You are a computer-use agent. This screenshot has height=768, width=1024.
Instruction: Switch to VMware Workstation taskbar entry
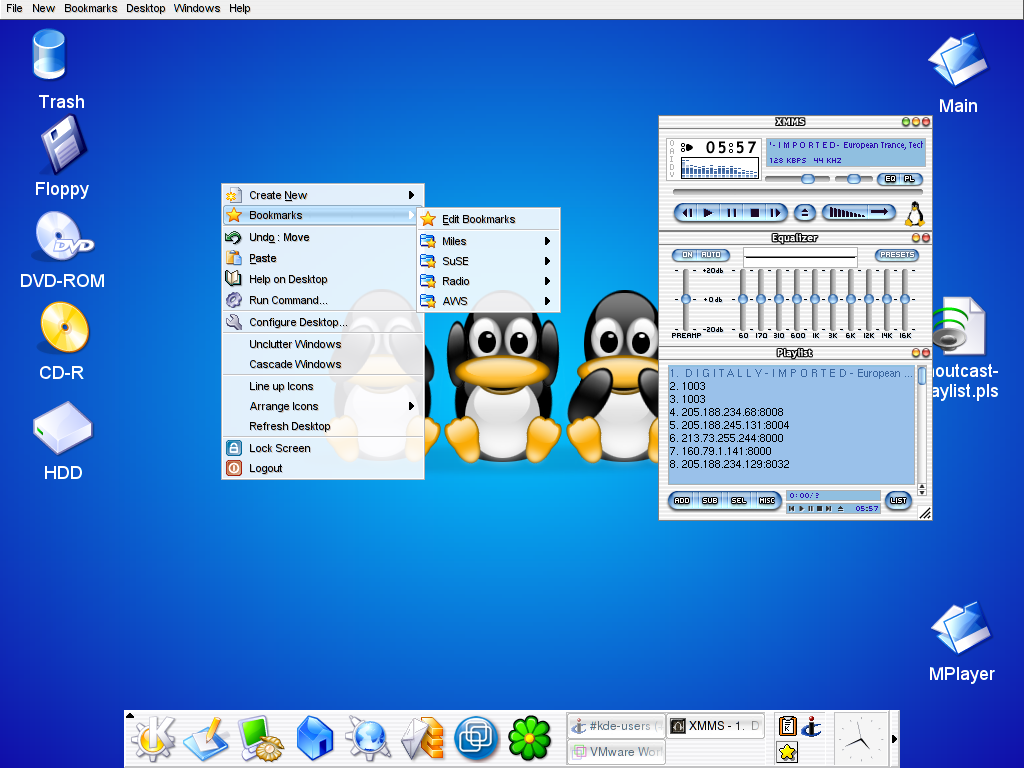click(616, 752)
